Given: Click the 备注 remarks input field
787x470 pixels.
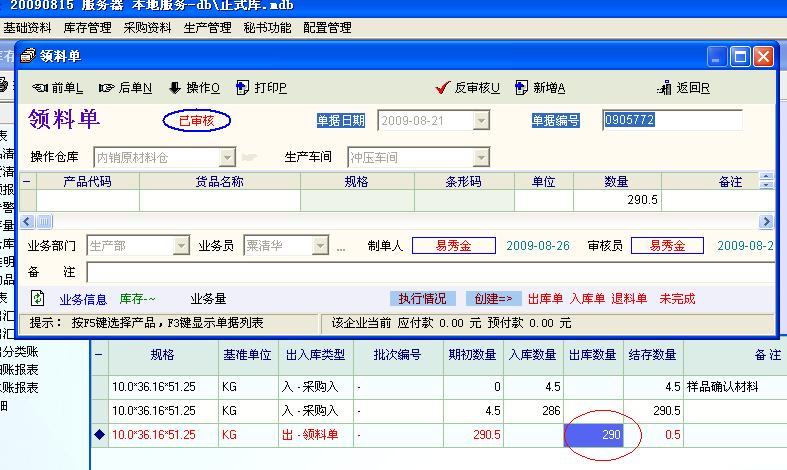Looking at the screenshot, I should click(x=430, y=272).
